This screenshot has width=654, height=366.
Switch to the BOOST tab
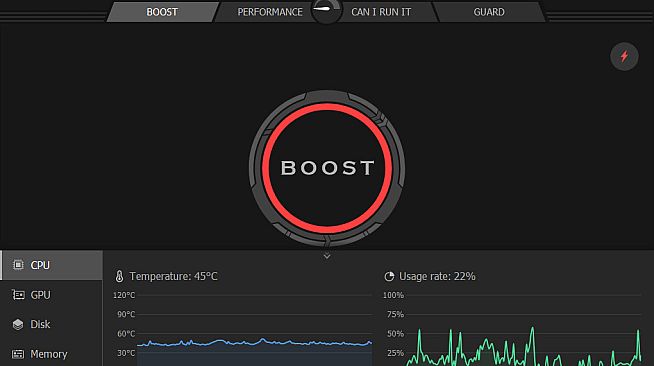point(162,12)
